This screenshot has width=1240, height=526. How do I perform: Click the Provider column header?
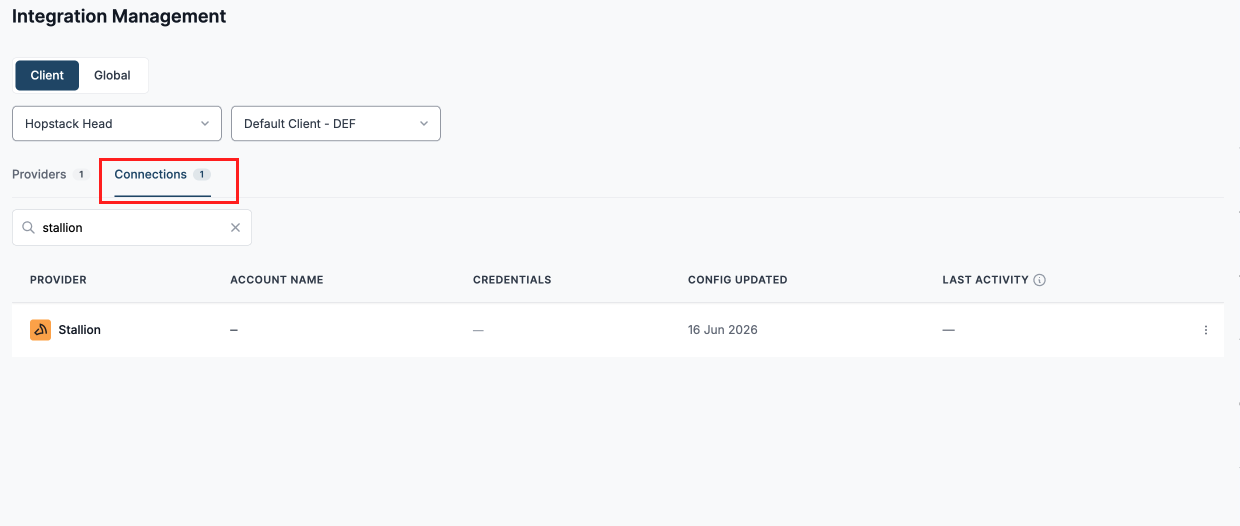[58, 280]
